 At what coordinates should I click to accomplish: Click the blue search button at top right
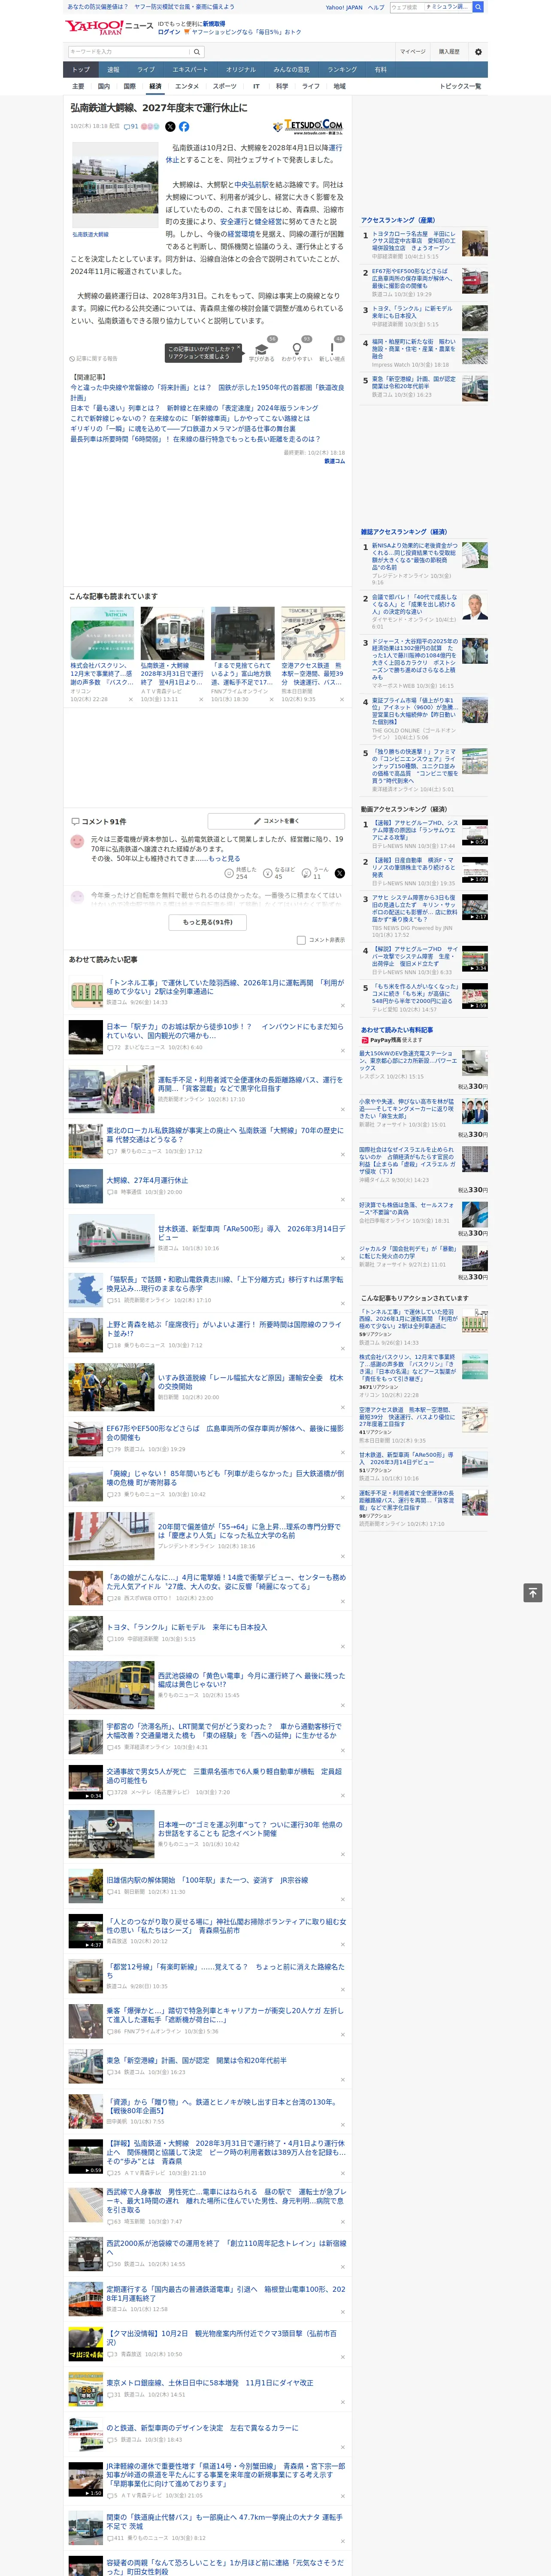[x=478, y=7]
